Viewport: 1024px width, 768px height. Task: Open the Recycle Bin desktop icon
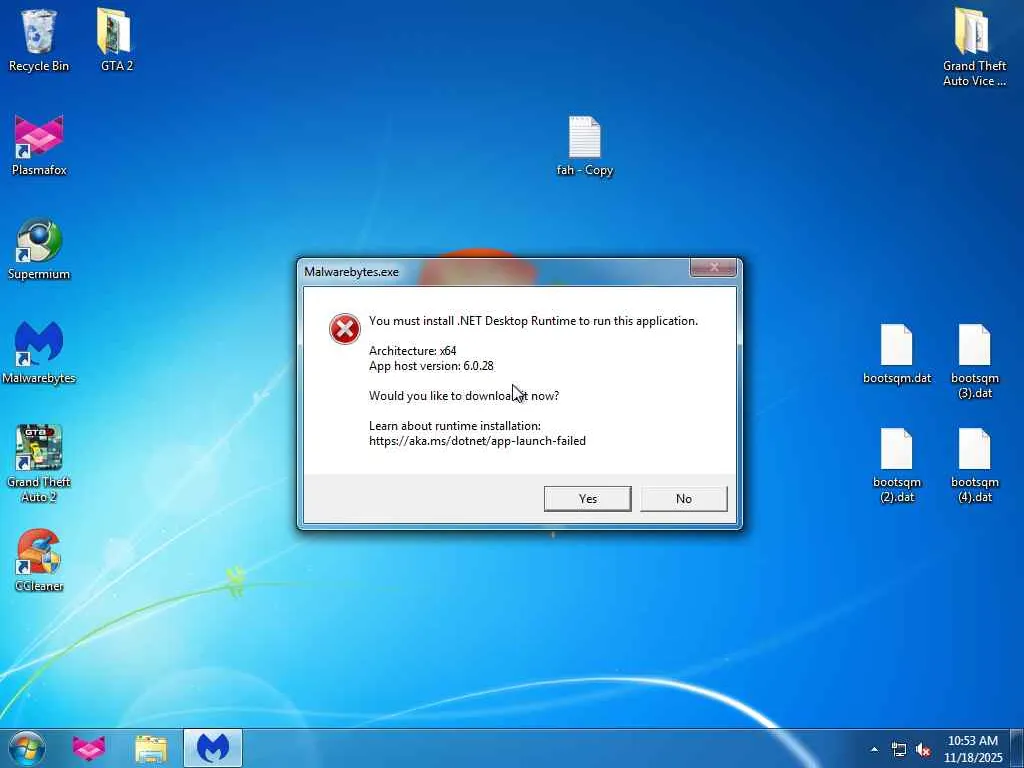coord(39,40)
